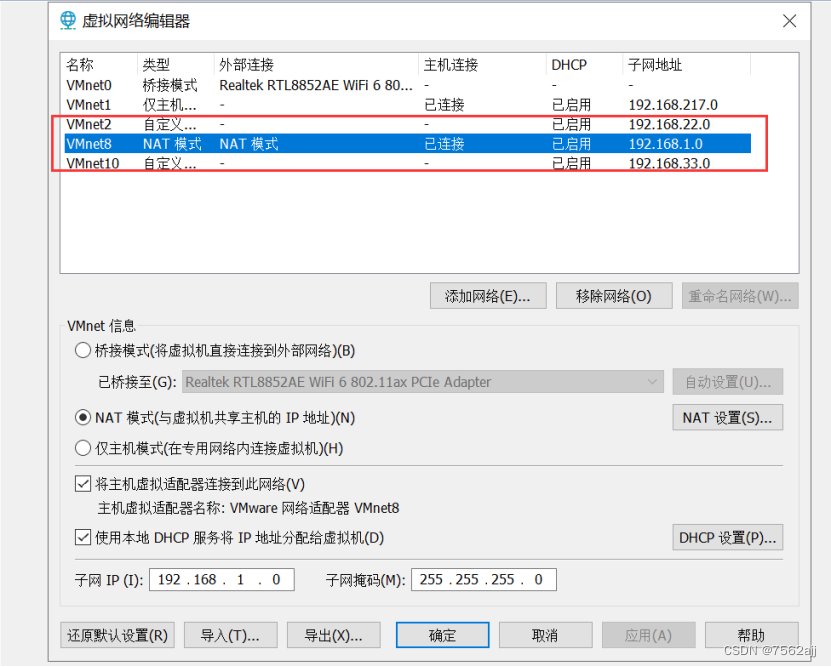
Task: Click the 添加网络(E)... button
Action: (x=488, y=296)
